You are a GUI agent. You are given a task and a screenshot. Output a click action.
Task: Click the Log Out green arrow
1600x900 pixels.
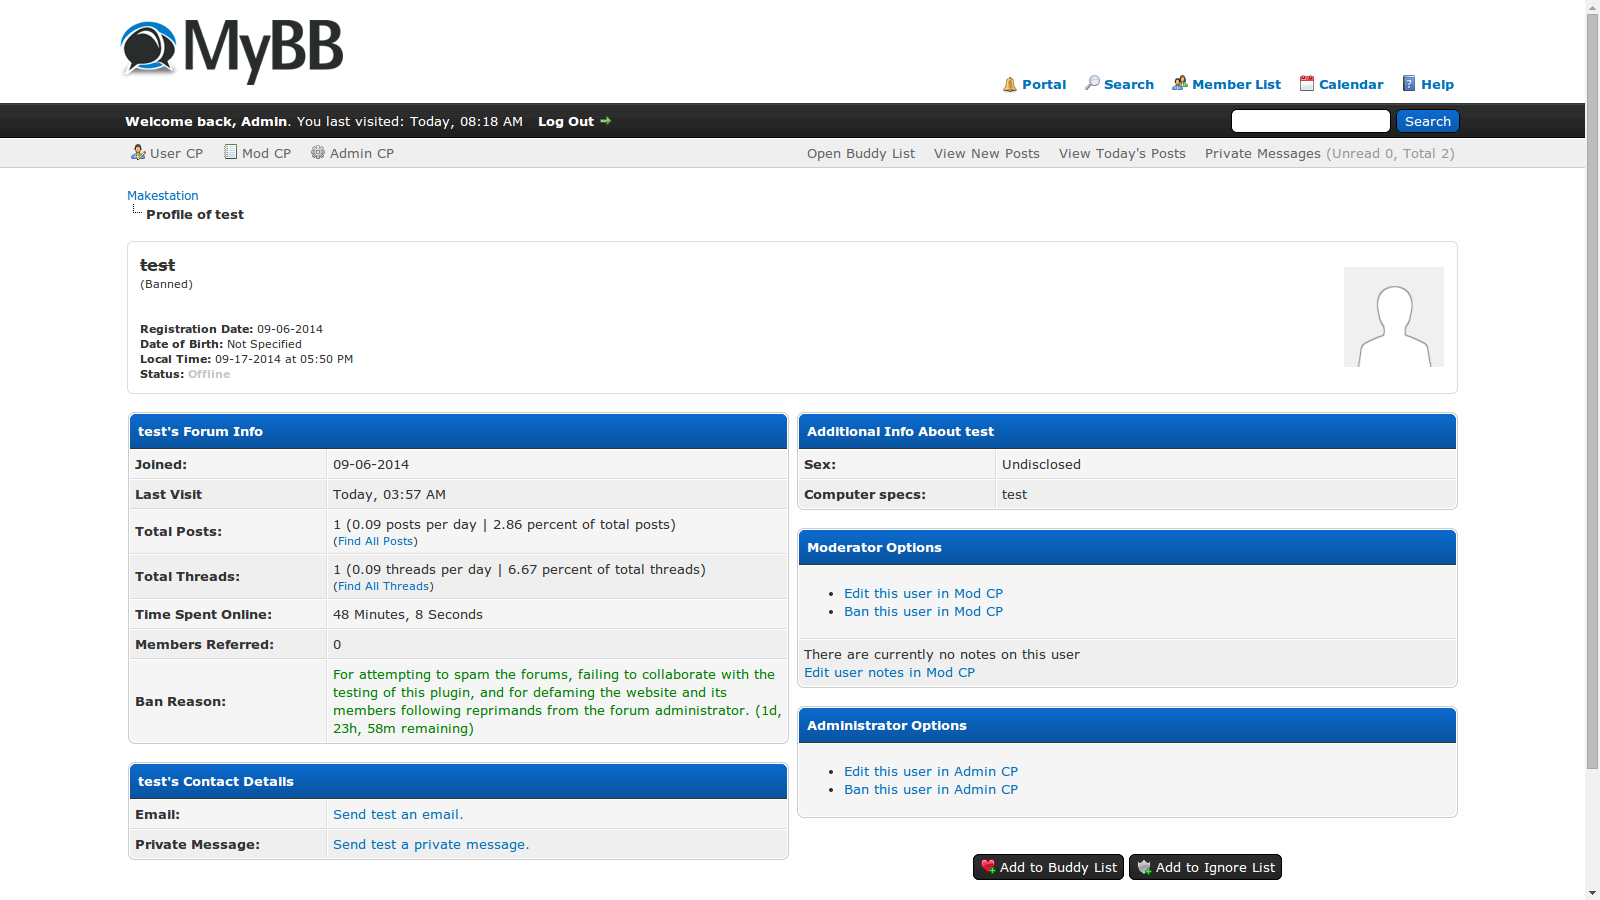(x=605, y=121)
